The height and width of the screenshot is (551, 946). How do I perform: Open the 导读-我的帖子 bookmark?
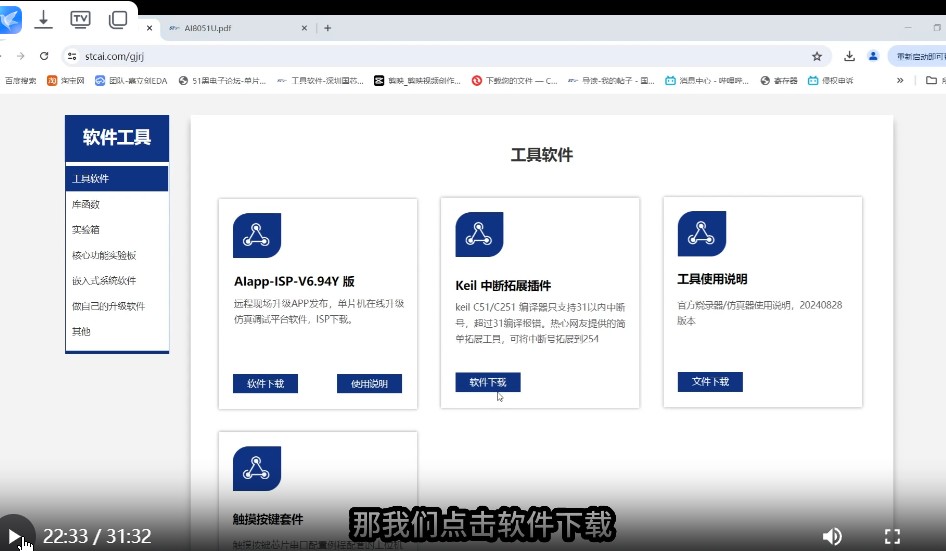tap(611, 80)
